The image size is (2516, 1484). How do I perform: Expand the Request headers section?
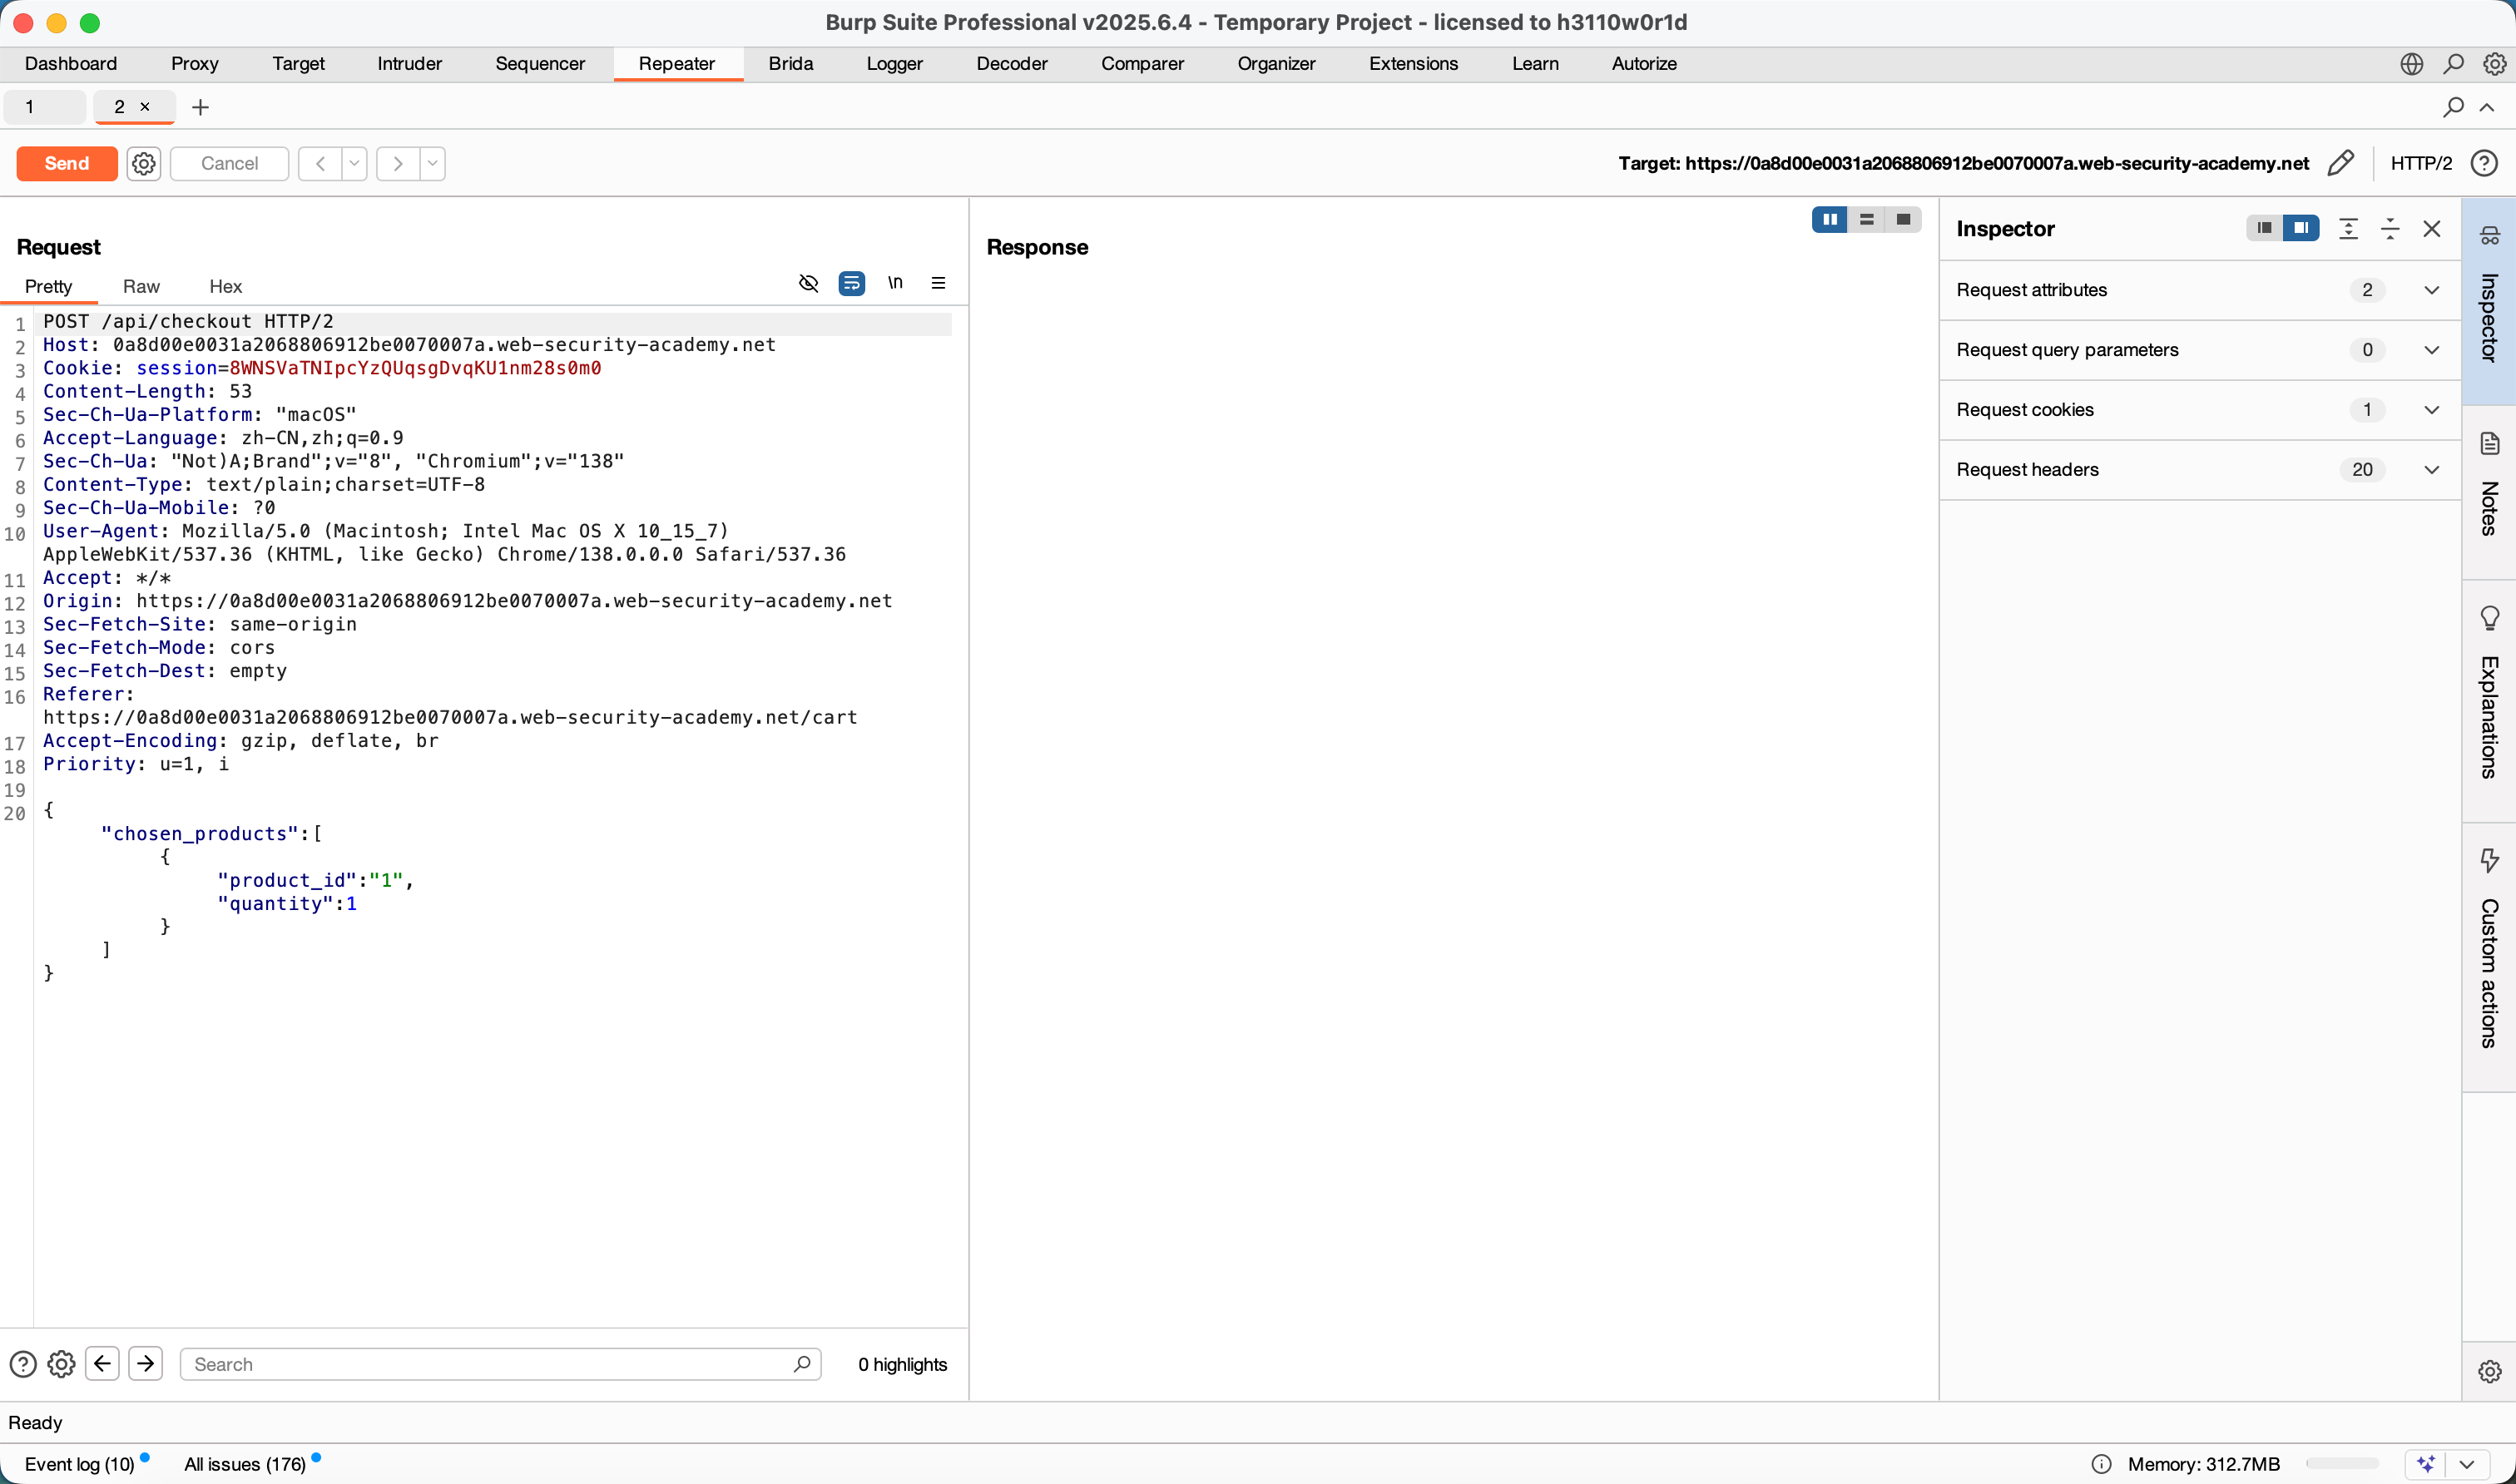point(2431,470)
